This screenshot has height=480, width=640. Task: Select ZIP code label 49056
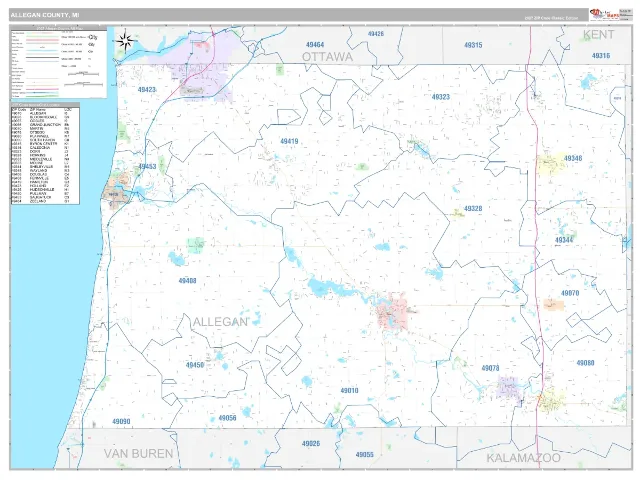(x=227, y=418)
